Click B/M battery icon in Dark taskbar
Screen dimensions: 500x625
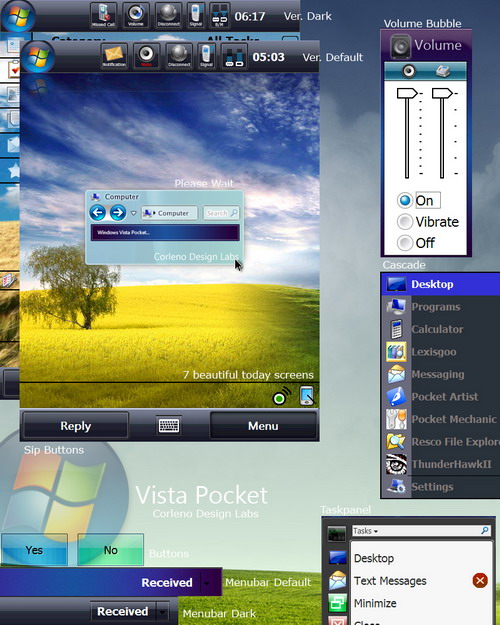pos(219,15)
